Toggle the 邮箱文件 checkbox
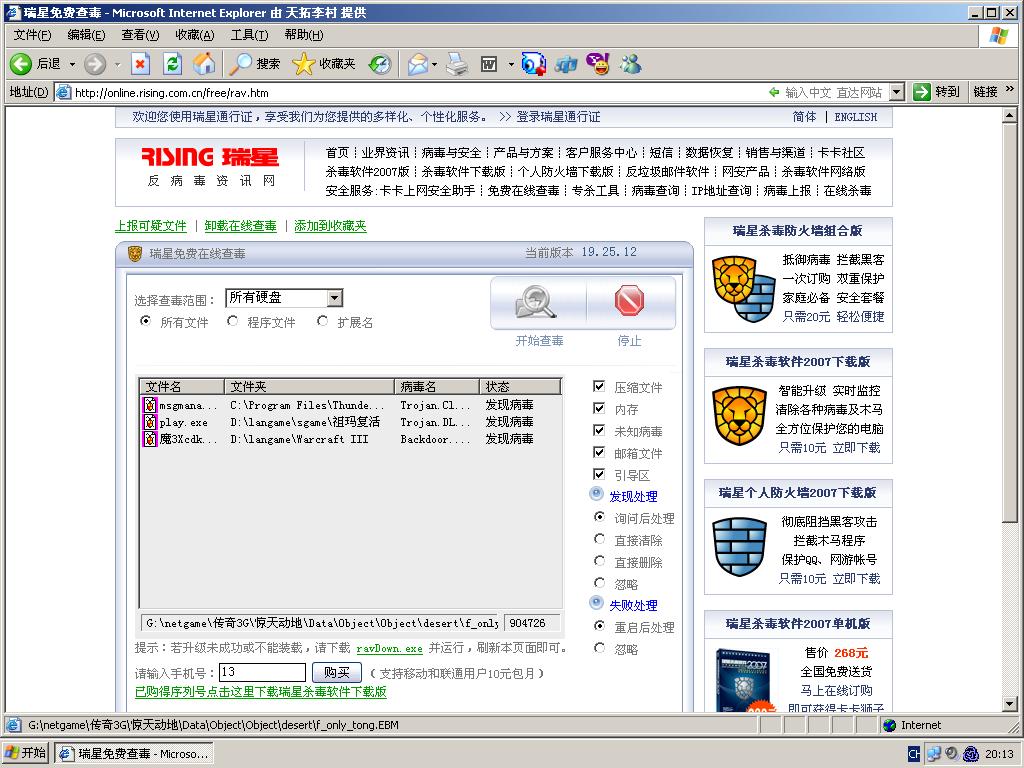Screen dimensions: 1024x768 [x=599, y=452]
